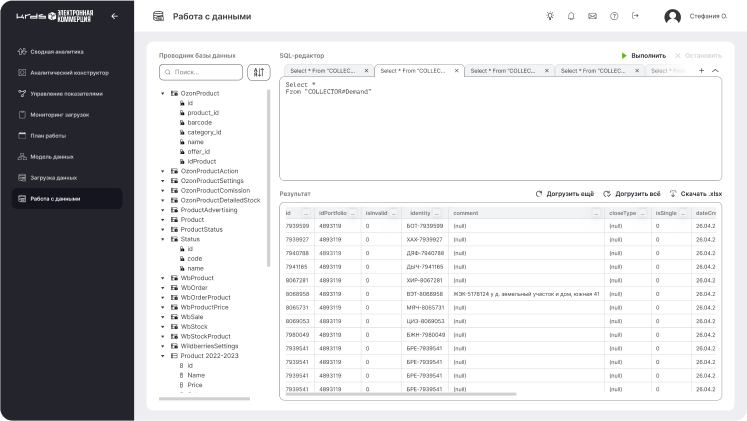The width and height of the screenshot is (747, 421).
Task: Go to Модель данных in the sidebar
Action: (52, 156)
